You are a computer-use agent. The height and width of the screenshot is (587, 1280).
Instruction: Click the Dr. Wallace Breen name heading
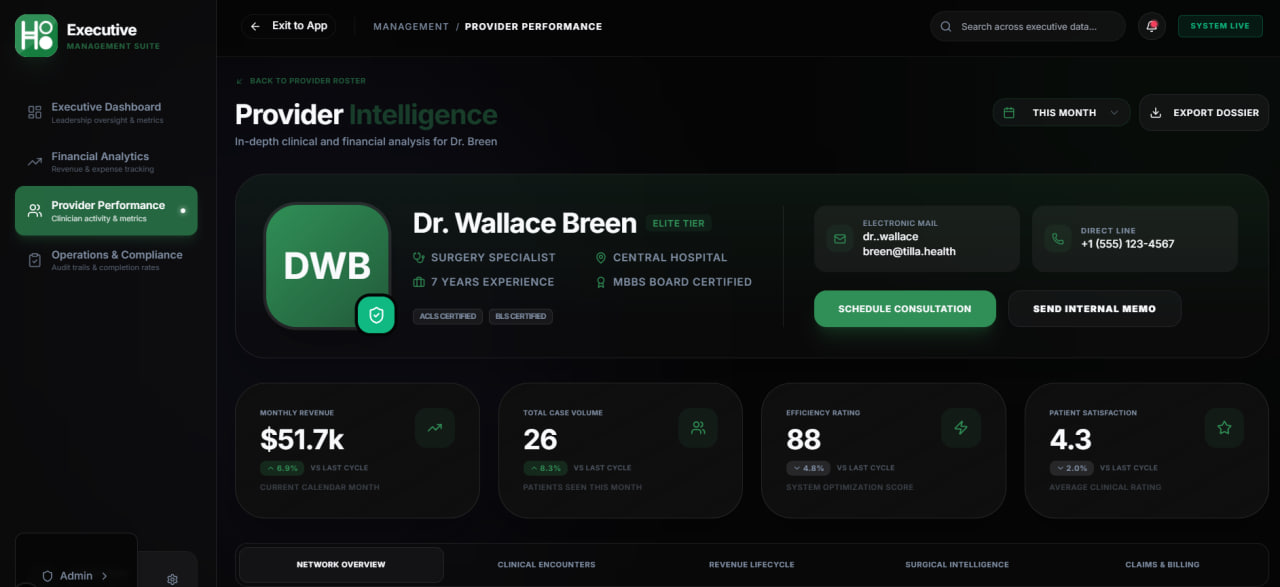[525, 223]
